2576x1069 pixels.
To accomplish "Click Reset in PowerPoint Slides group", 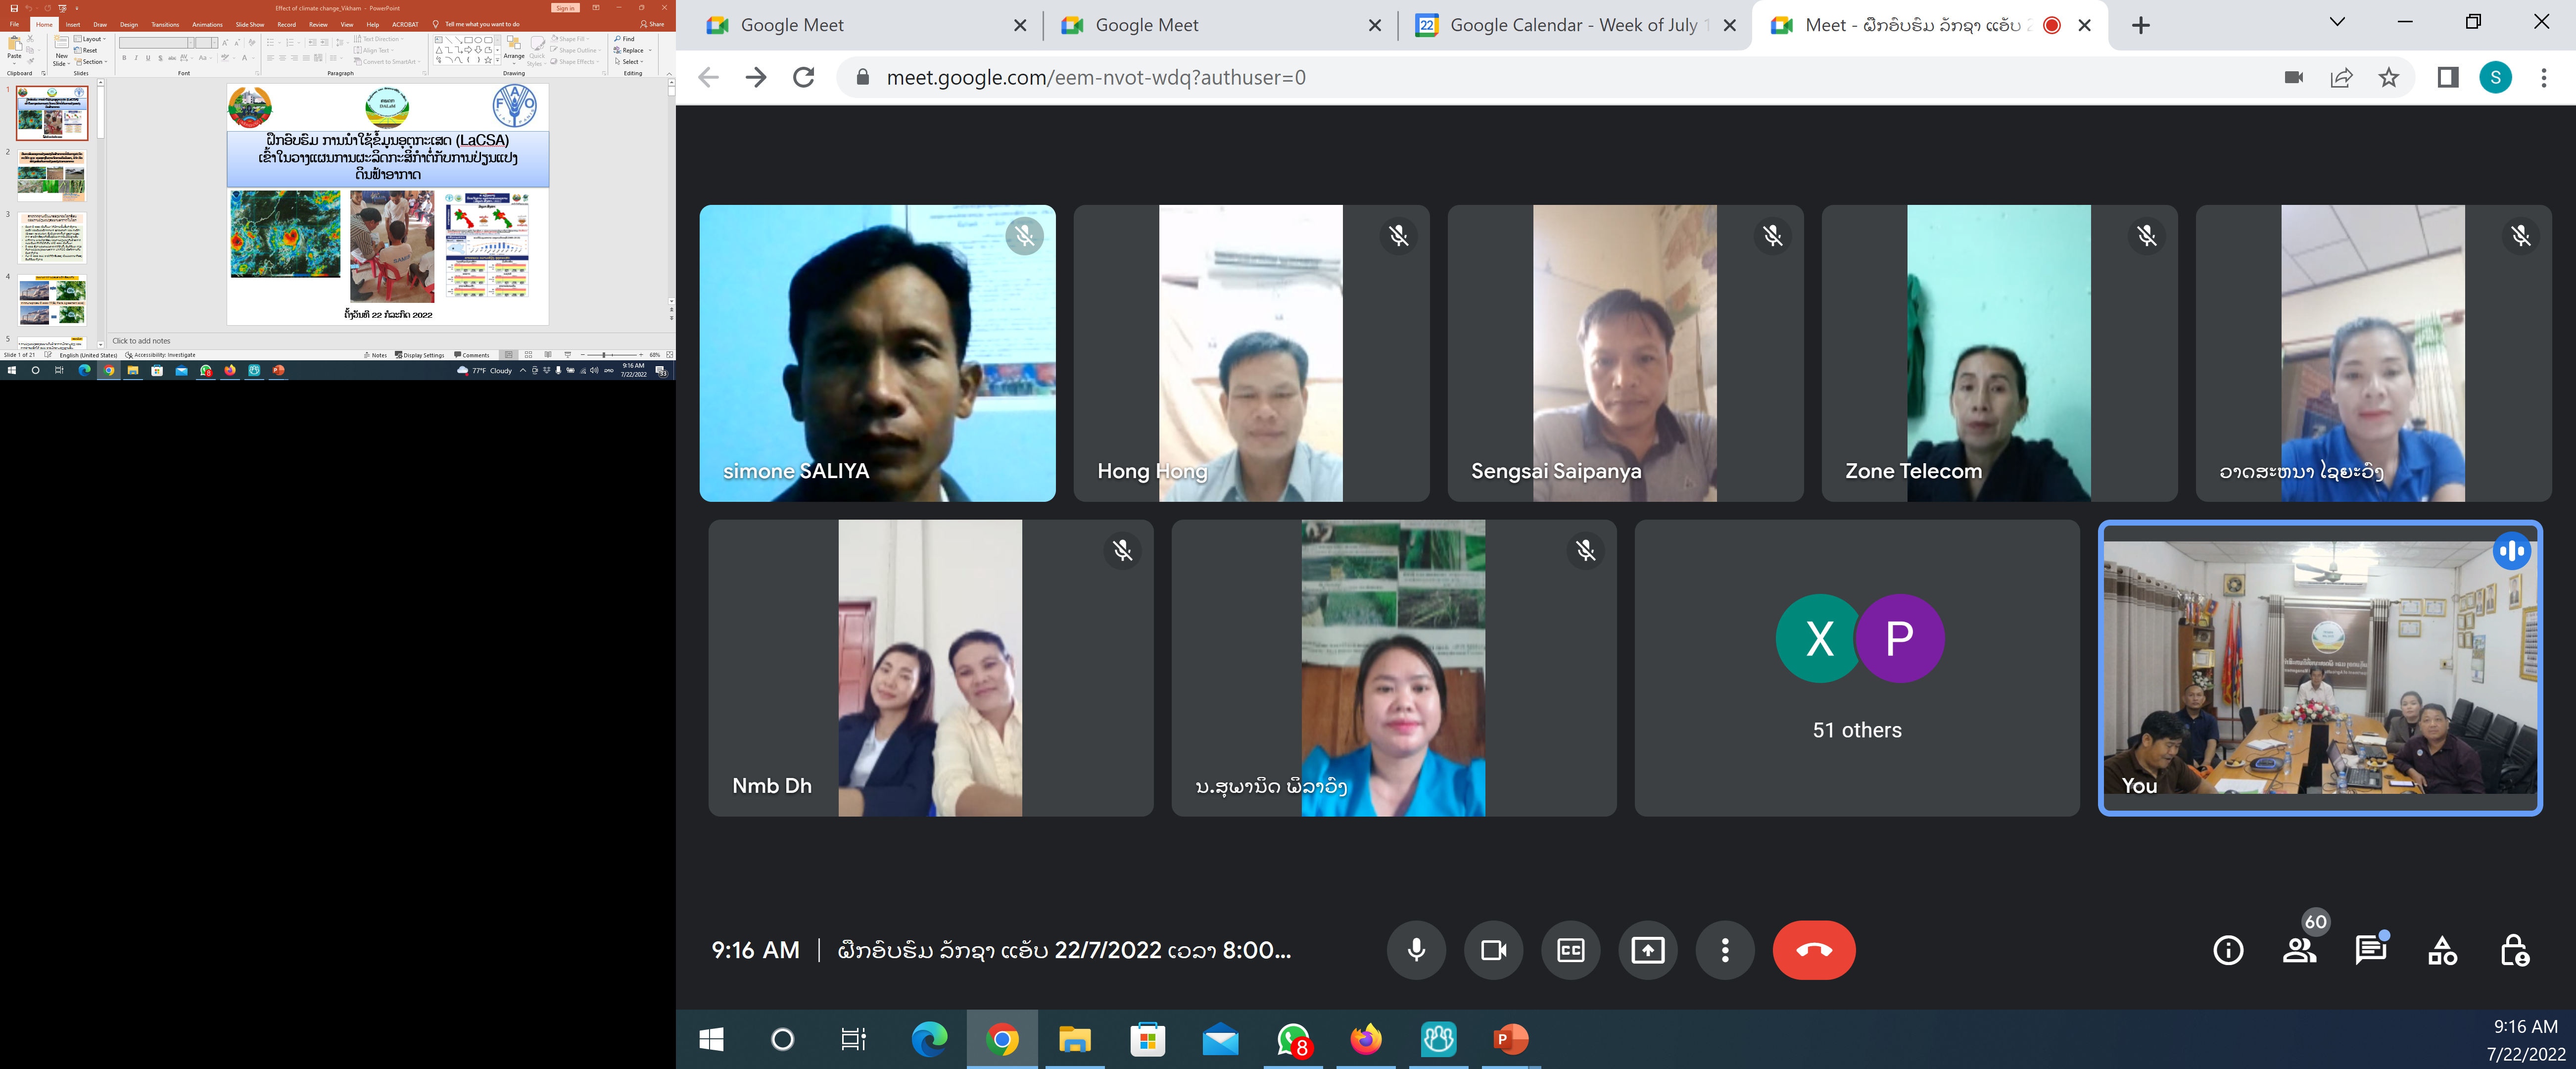I will (86, 50).
